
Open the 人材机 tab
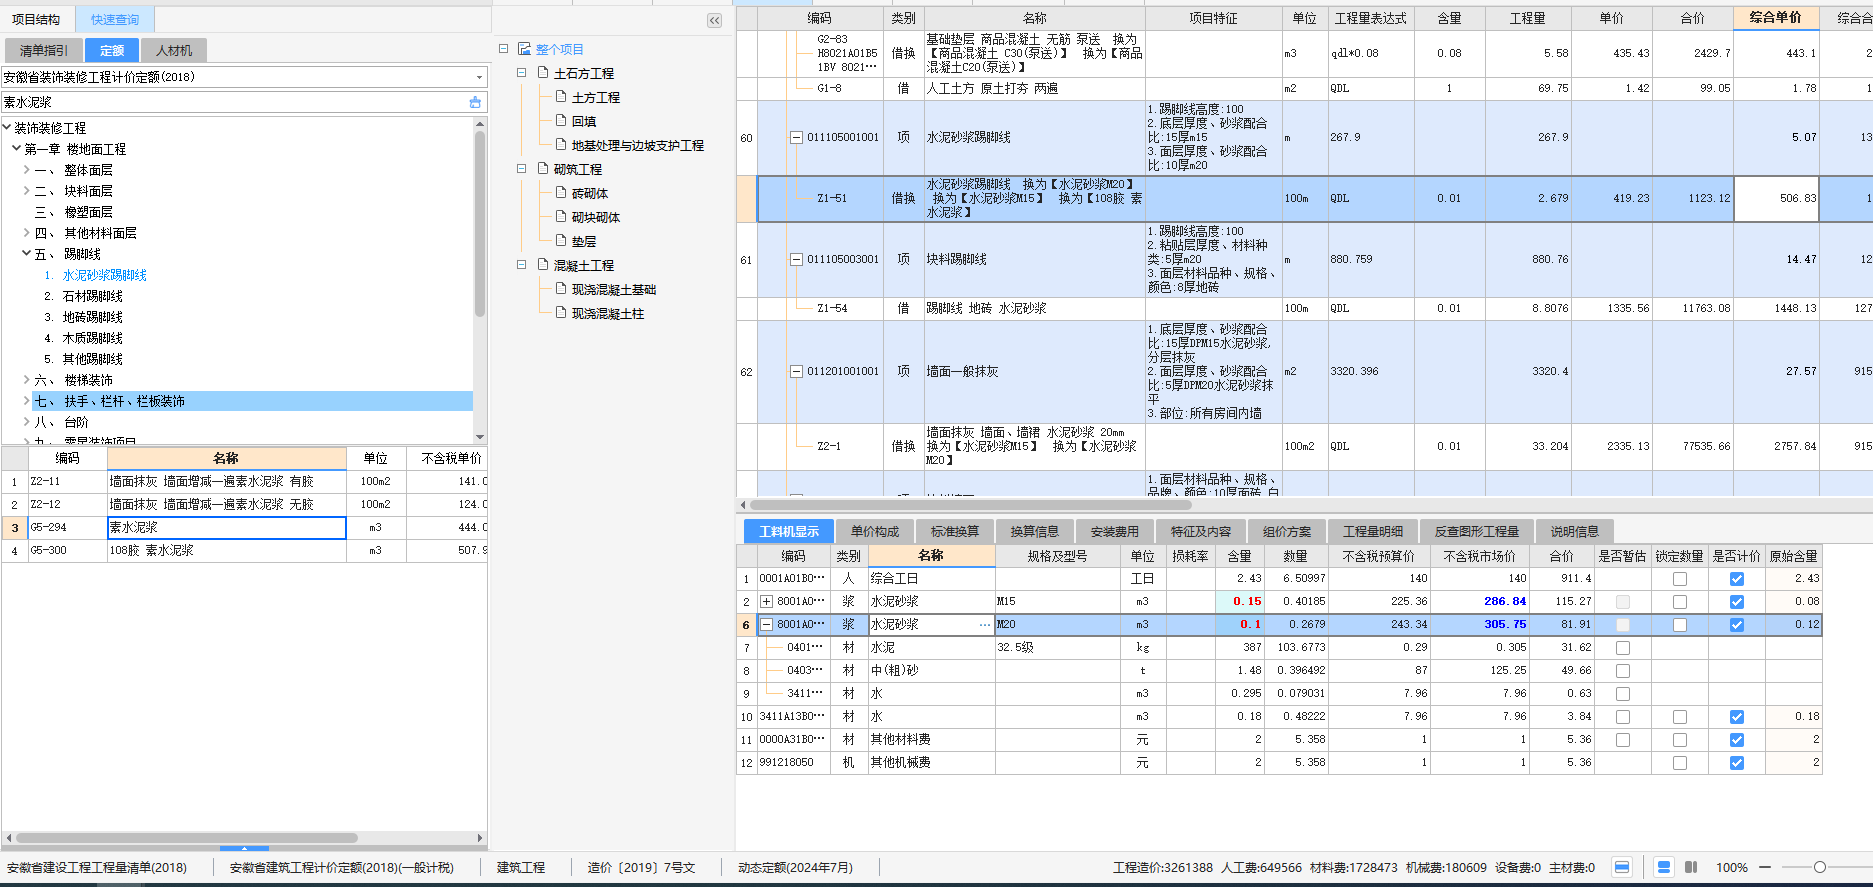(x=174, y=50)
